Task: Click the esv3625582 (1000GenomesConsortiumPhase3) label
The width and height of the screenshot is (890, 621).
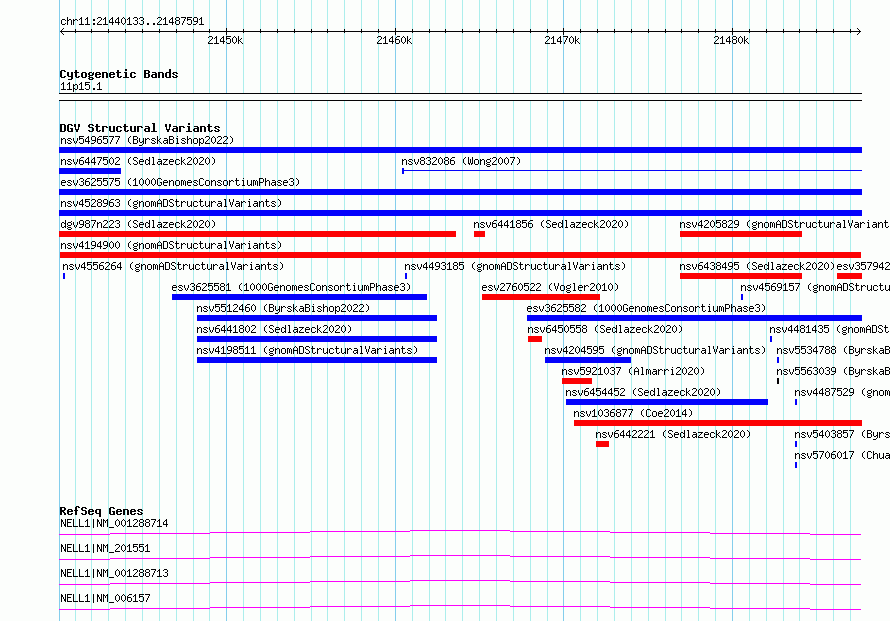Action: point(646,308)
